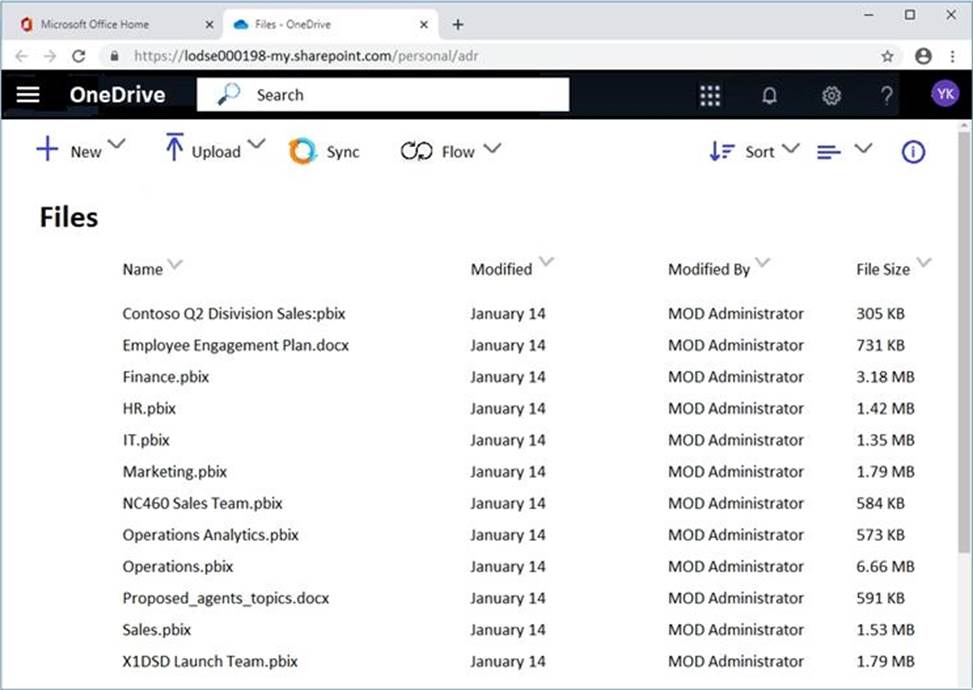973x690 pixels.
Task: Open a new browser tab
Action: click(x=458, y=24)
